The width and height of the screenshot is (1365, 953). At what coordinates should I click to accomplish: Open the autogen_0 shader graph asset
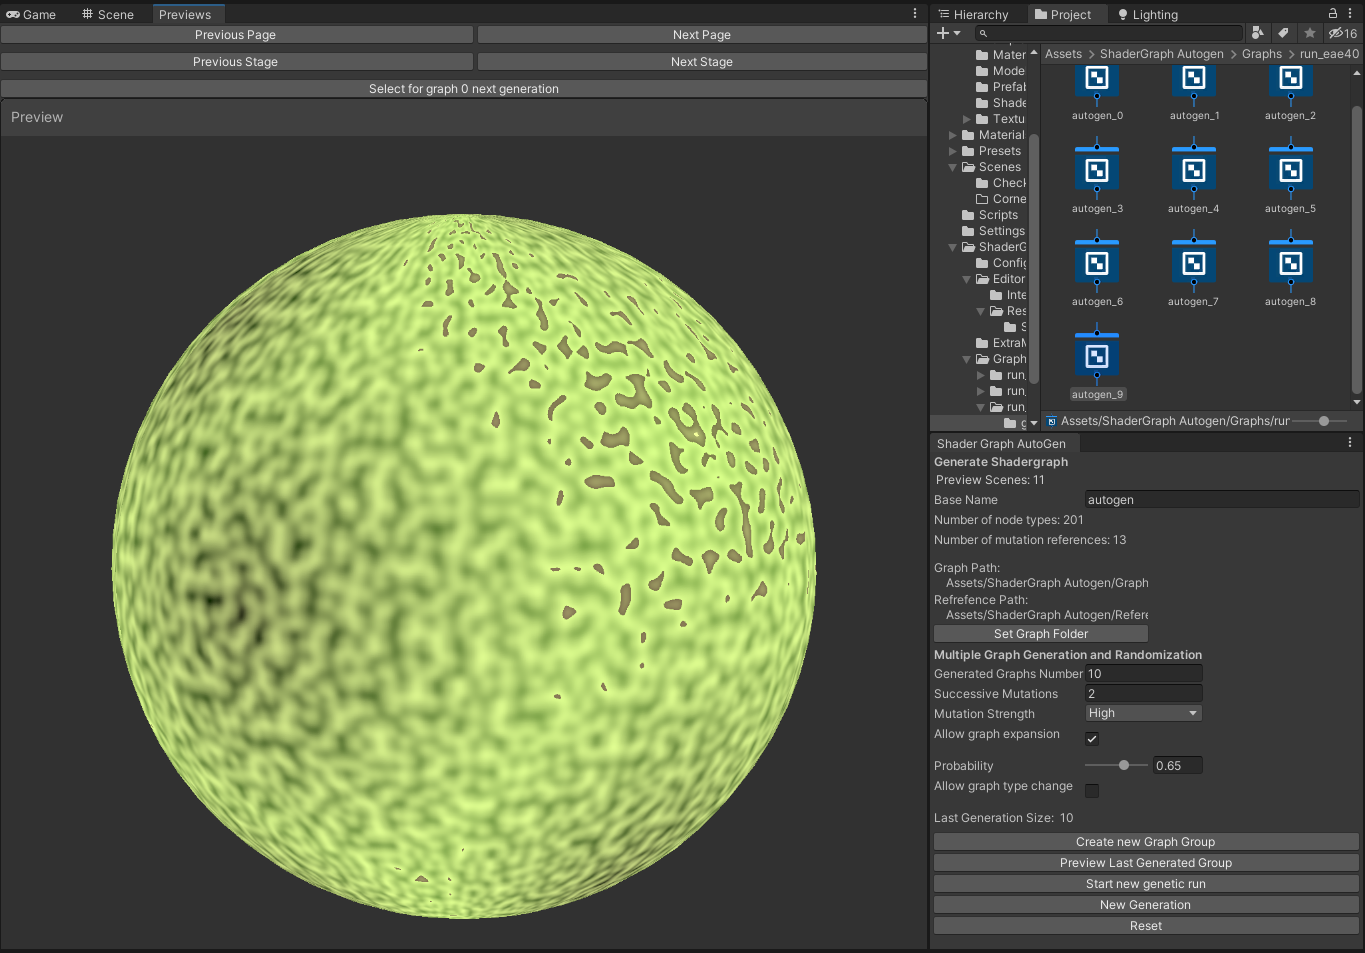[1097, 80]
